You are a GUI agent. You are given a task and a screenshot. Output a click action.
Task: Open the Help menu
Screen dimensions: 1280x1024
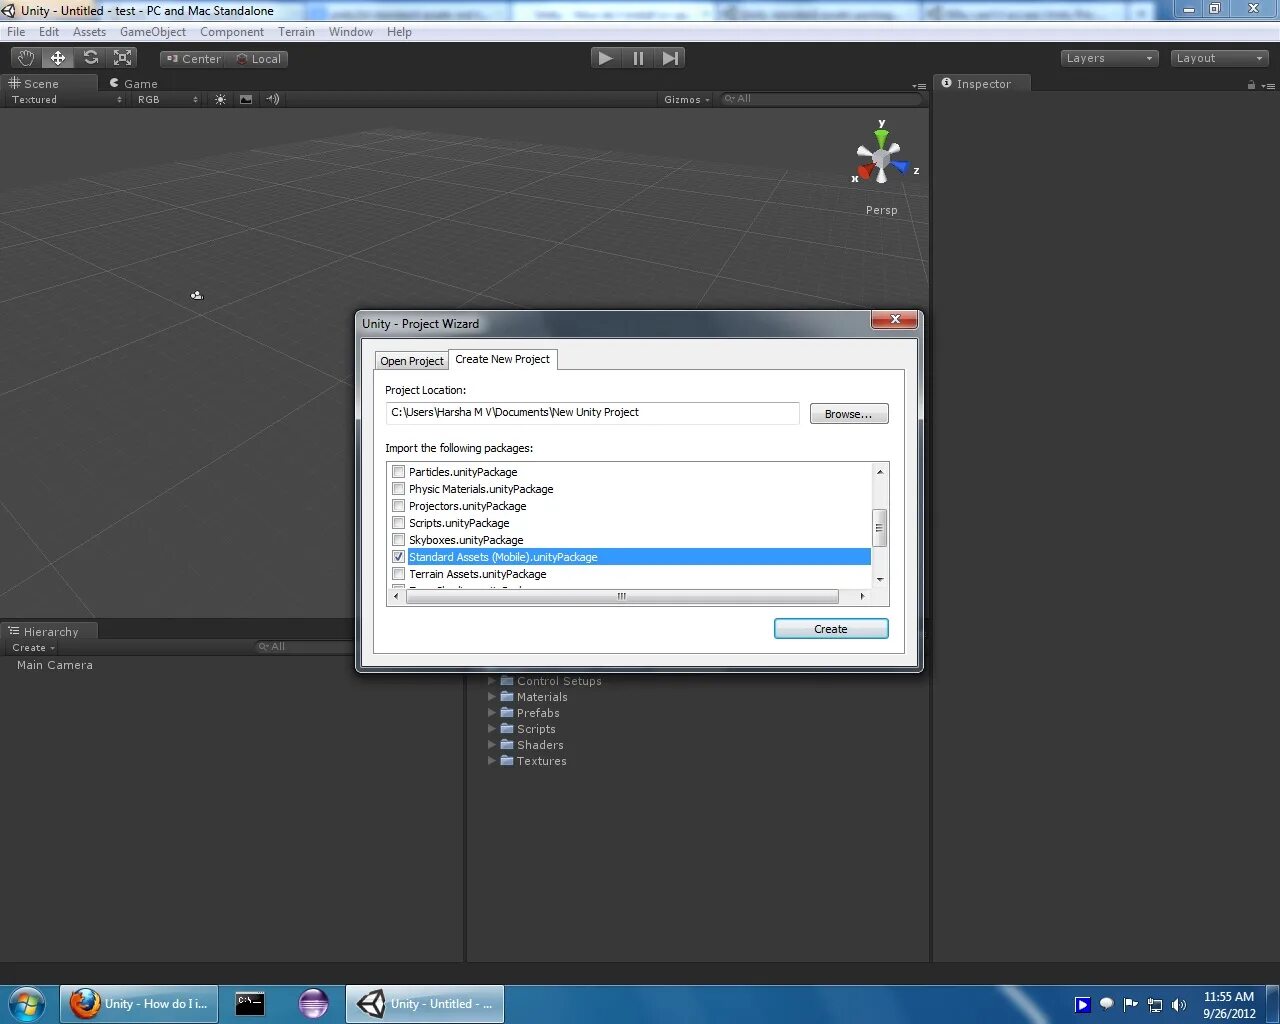tap(399, 32)
